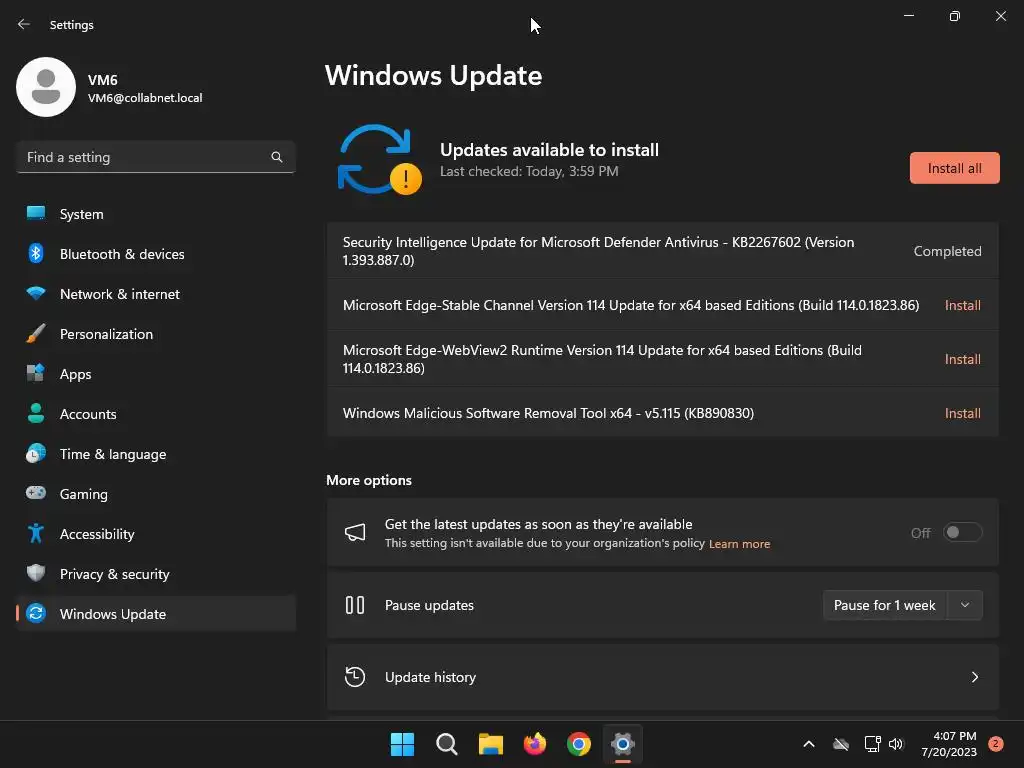Click the Settings gear on taskbar
1024x768 pixels.
coord(623,744)
